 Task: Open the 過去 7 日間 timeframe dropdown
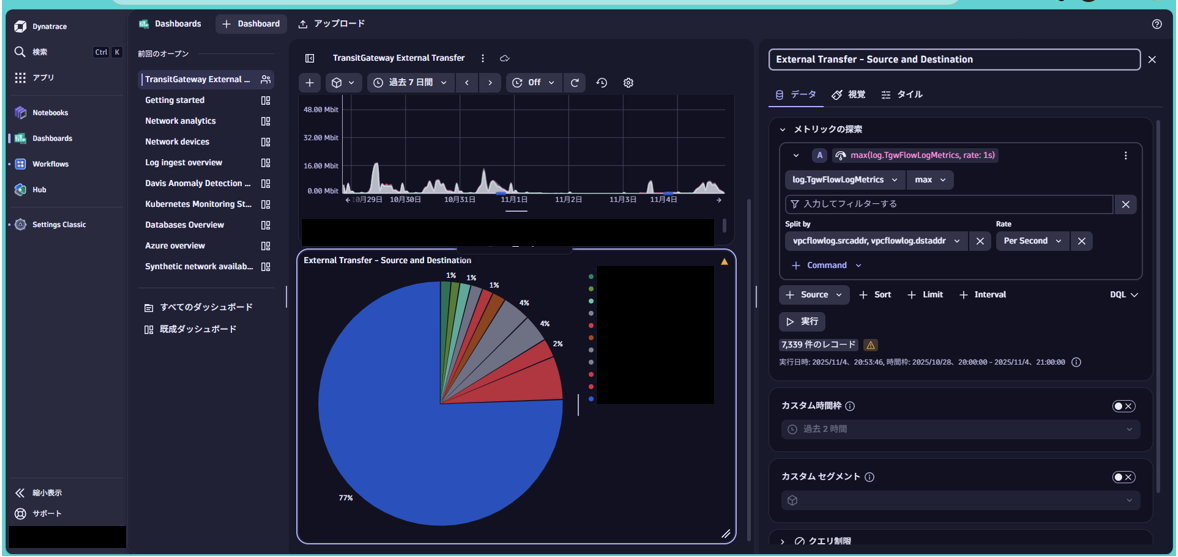(x=410, y=83)
